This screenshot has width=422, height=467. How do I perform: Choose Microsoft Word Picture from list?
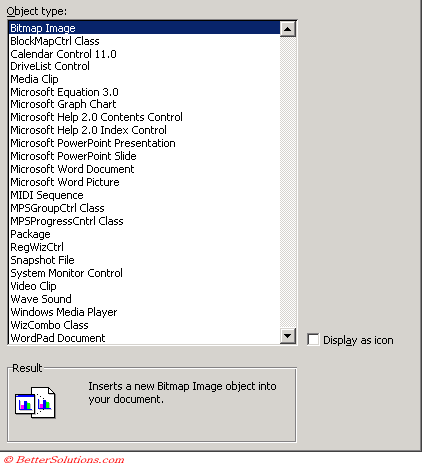click(144, 182)
